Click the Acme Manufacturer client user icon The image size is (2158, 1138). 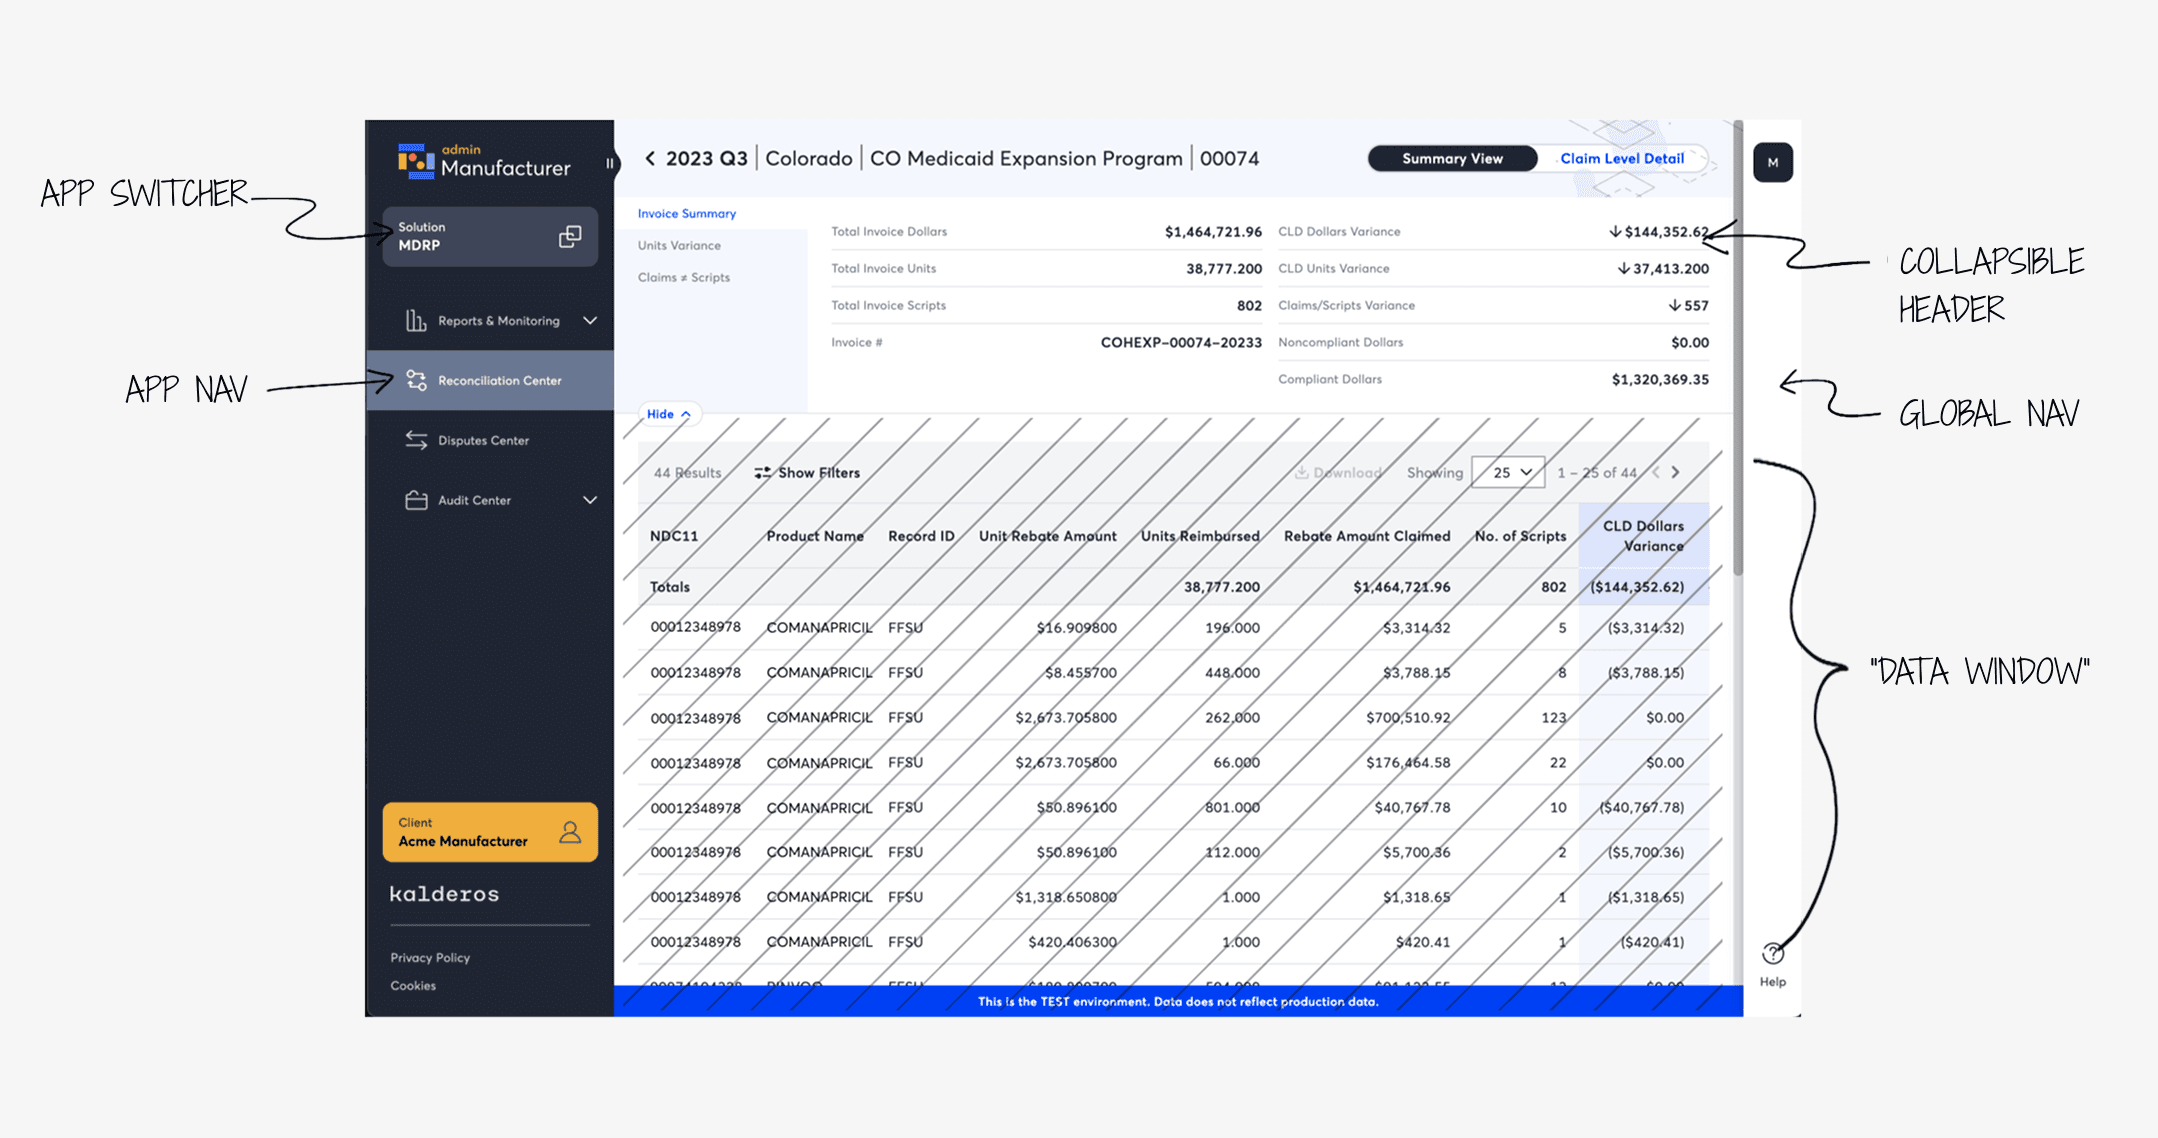coord(570,832)
